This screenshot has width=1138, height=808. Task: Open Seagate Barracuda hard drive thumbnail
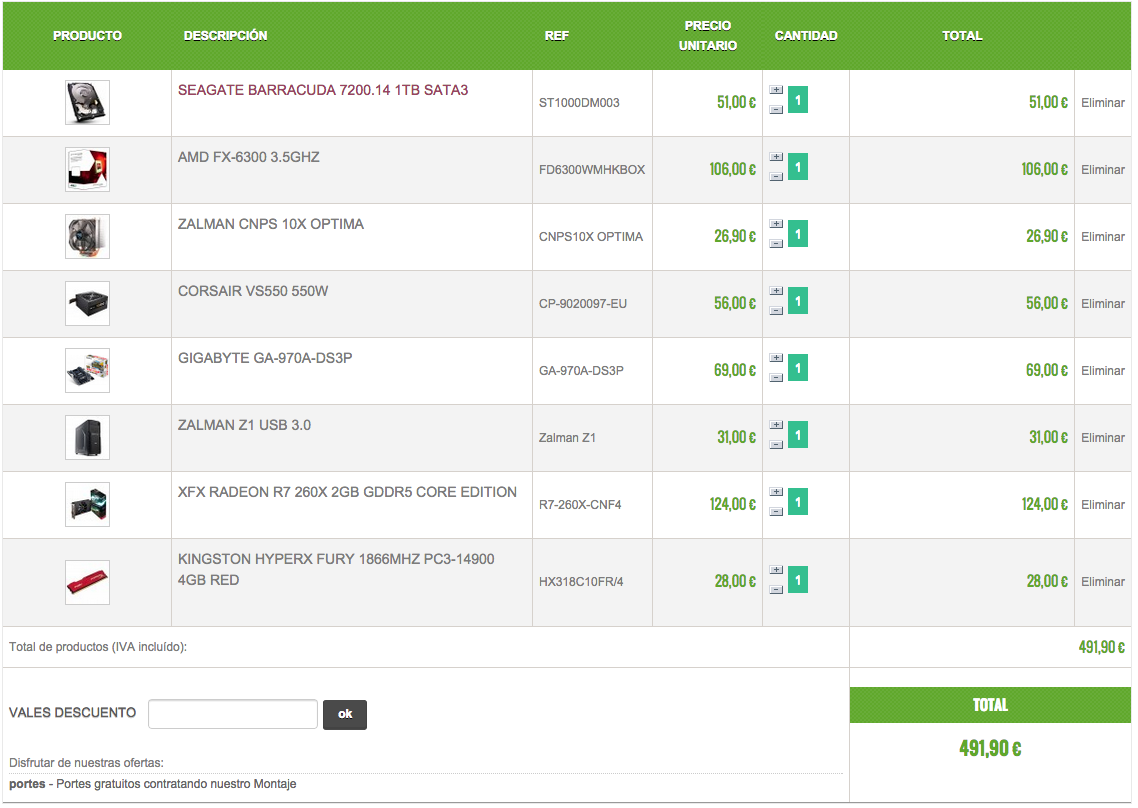click(87, 102)
